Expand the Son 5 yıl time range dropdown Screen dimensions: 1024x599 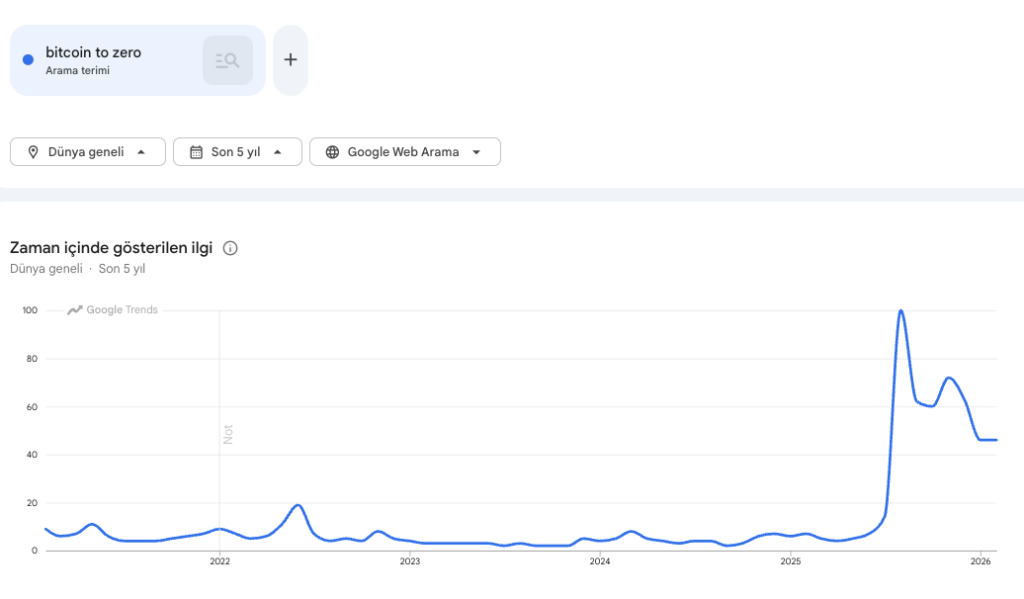237,152
